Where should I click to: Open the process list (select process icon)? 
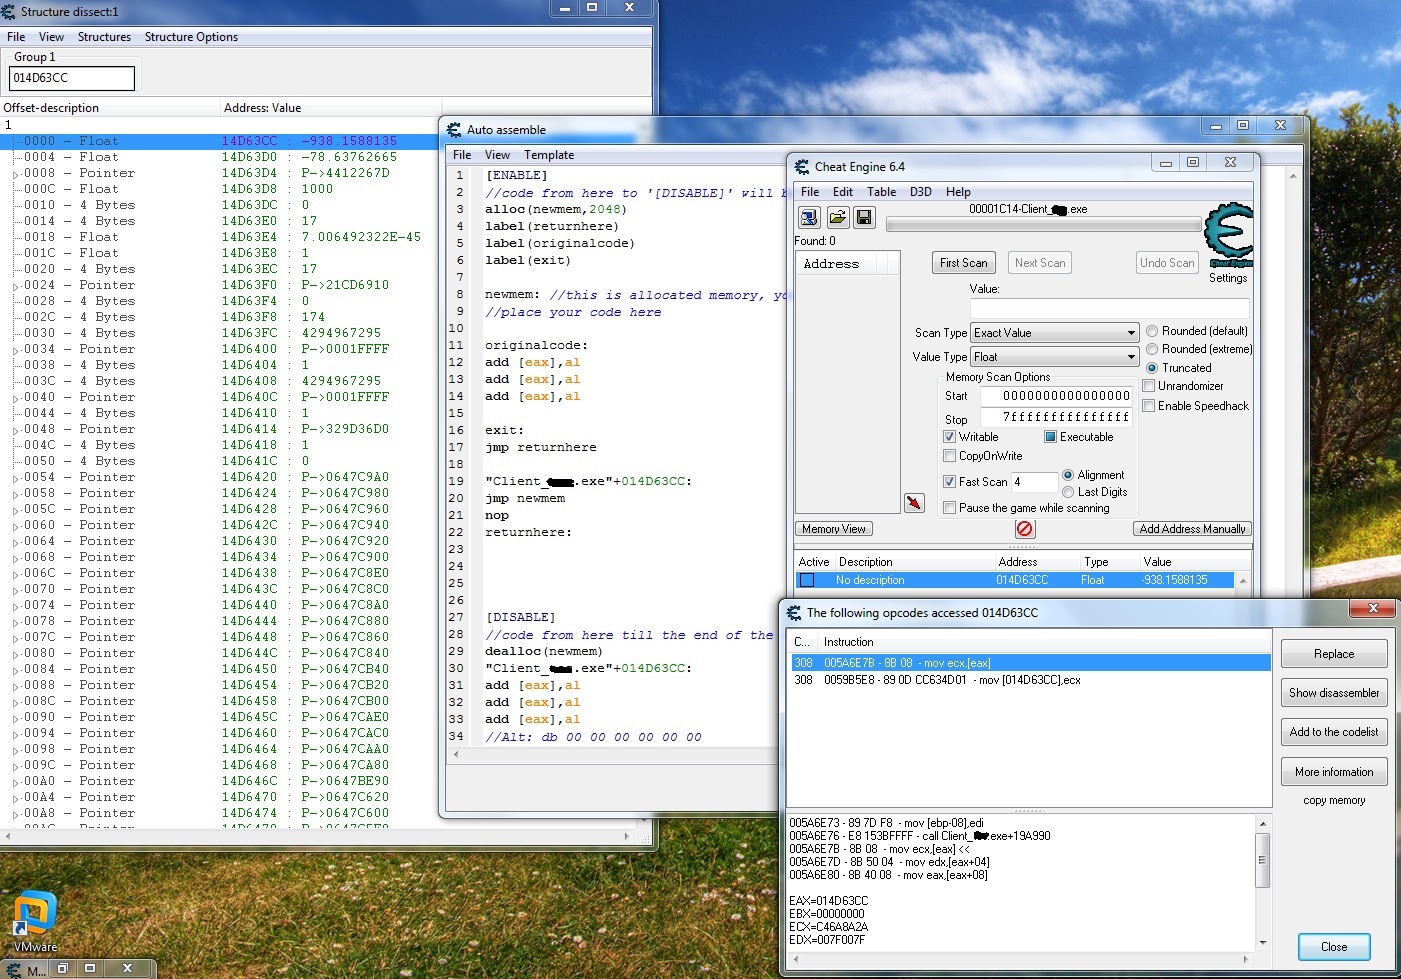809,217
